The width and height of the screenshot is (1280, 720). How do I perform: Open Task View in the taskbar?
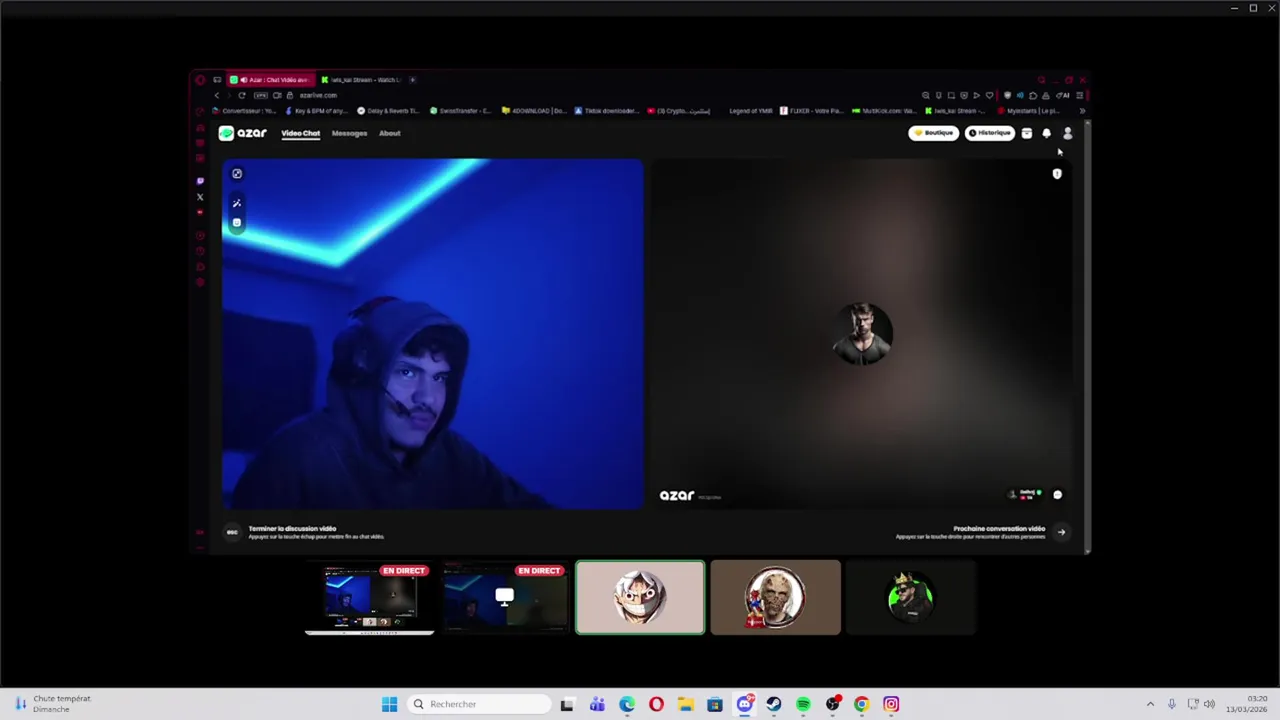(567, 704)
